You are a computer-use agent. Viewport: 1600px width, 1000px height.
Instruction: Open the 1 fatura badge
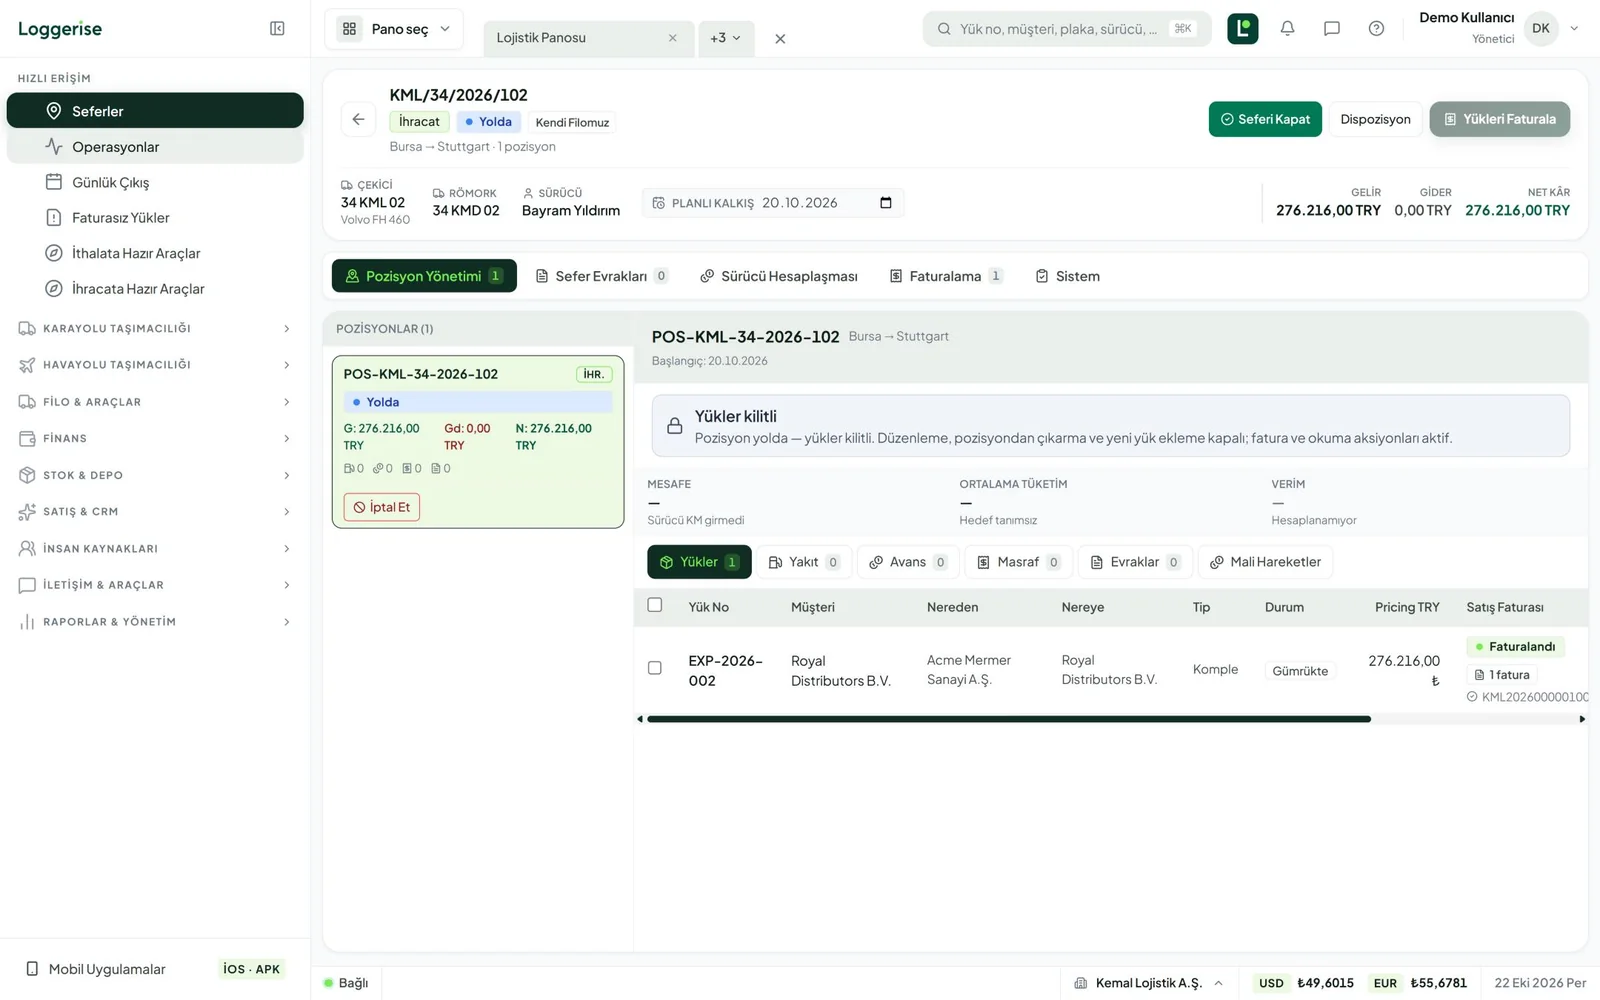tap(1502, 675)
